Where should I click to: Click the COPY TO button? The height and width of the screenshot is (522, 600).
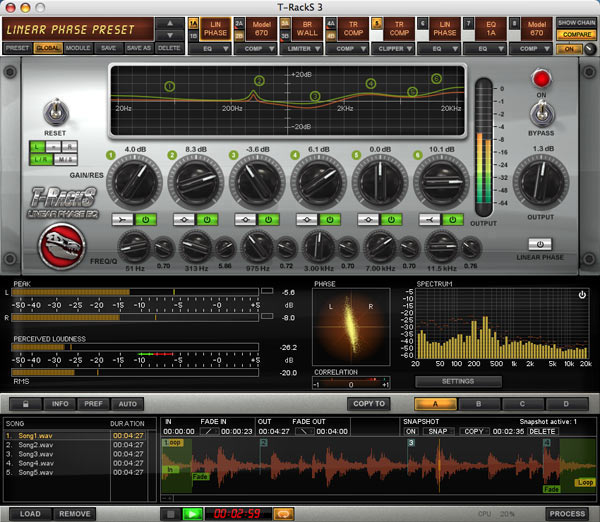(x=368, y=404)
